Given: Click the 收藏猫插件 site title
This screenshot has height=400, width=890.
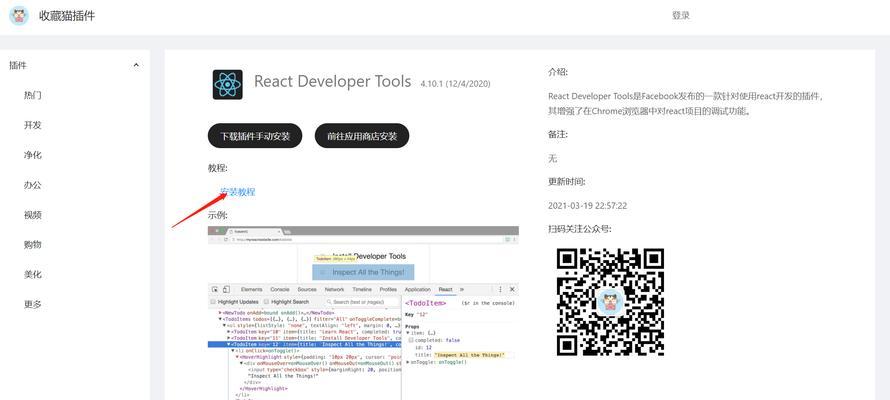Looking at the screenshot, I should [67, 16].
